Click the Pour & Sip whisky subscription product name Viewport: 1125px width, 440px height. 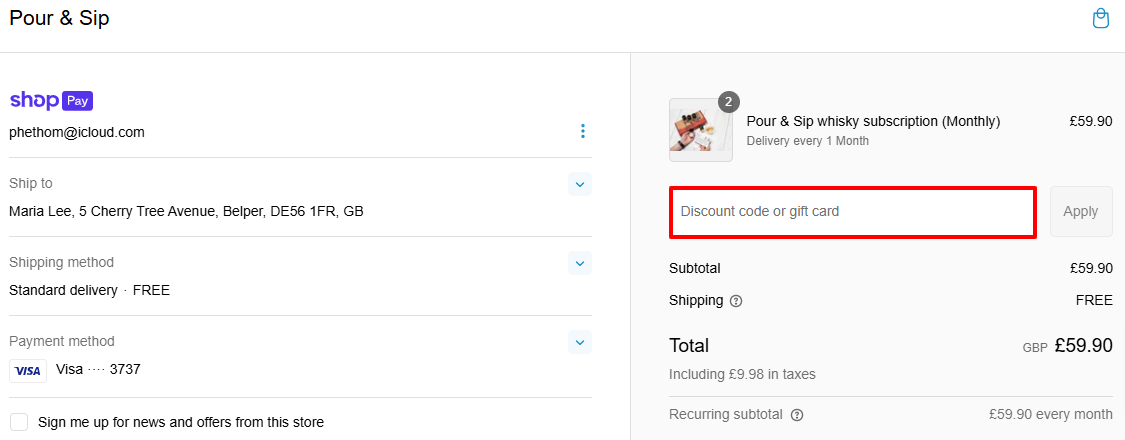click(873, 121)
